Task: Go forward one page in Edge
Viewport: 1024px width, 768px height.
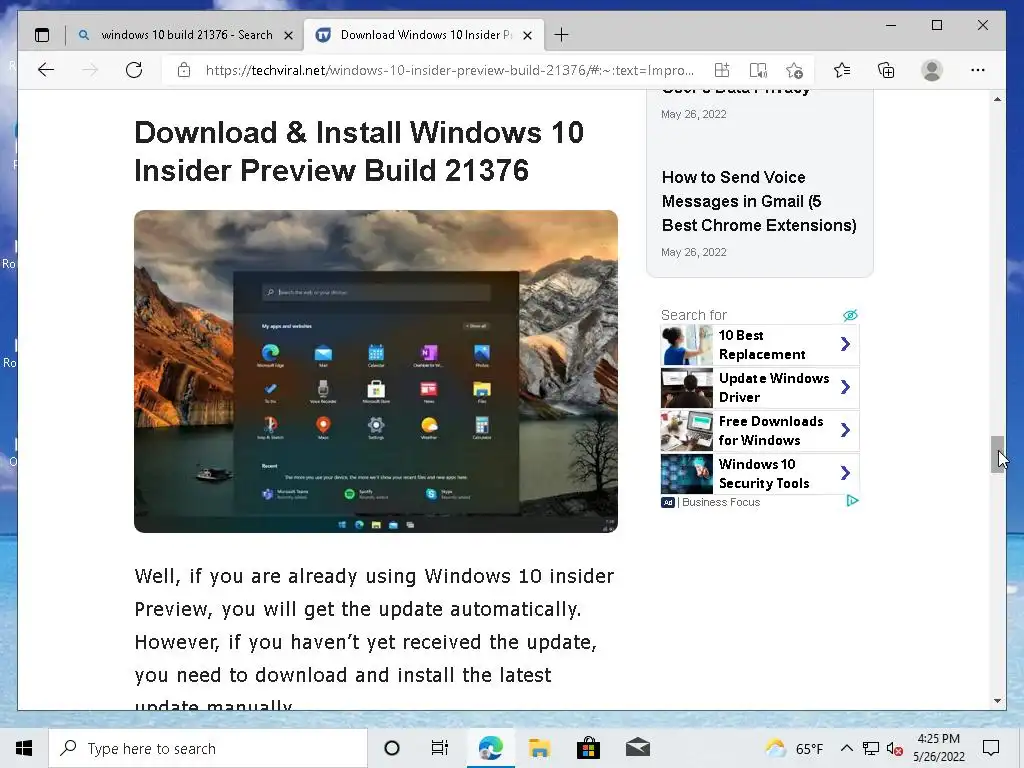Action: pos(90,70)
